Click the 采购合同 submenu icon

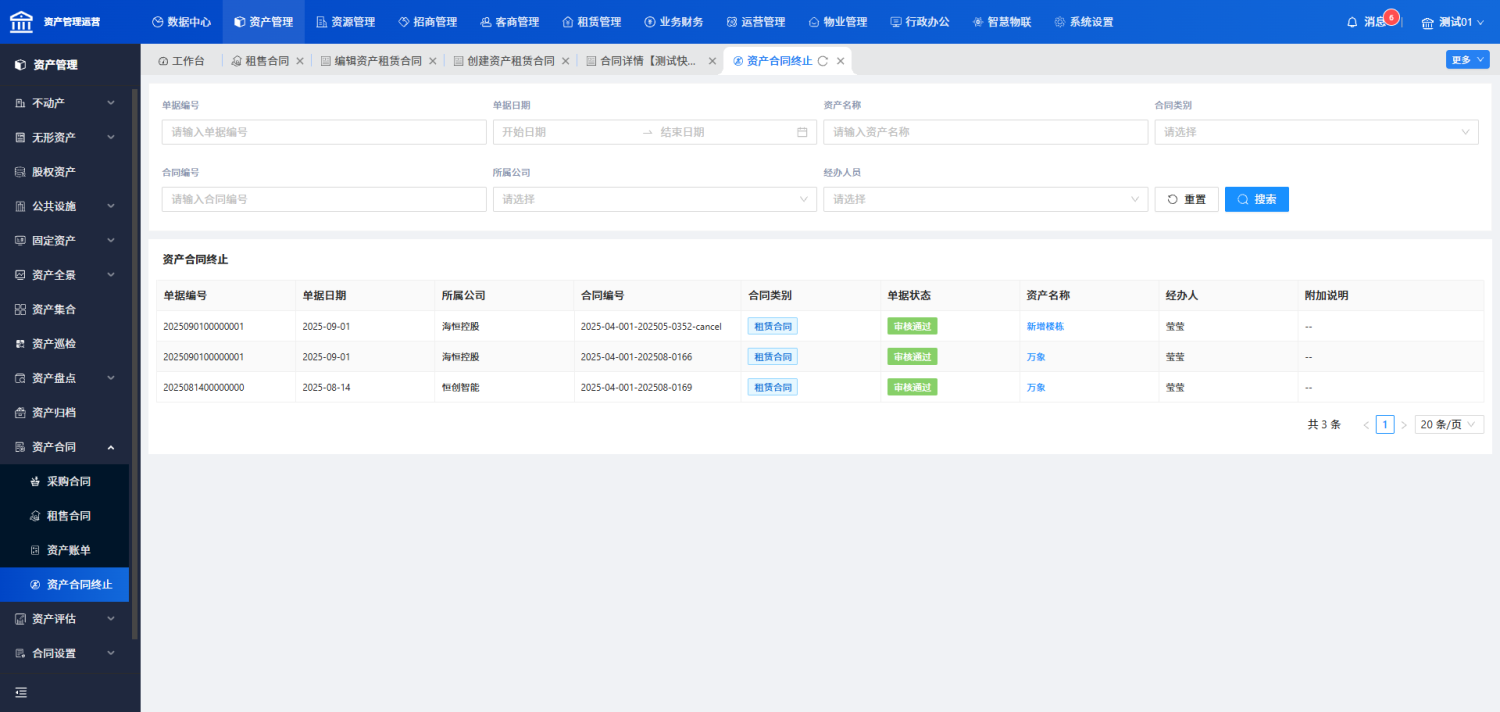point(36,481)
